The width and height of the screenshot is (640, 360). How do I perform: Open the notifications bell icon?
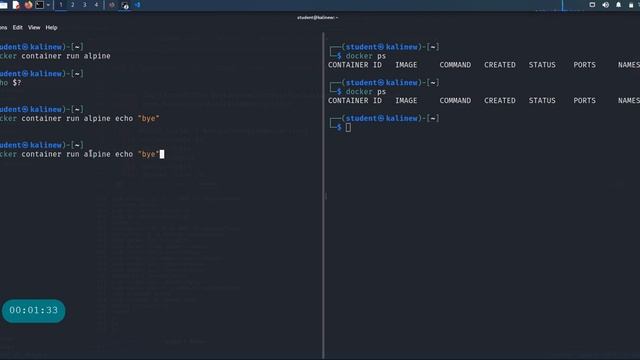point(618,5)
